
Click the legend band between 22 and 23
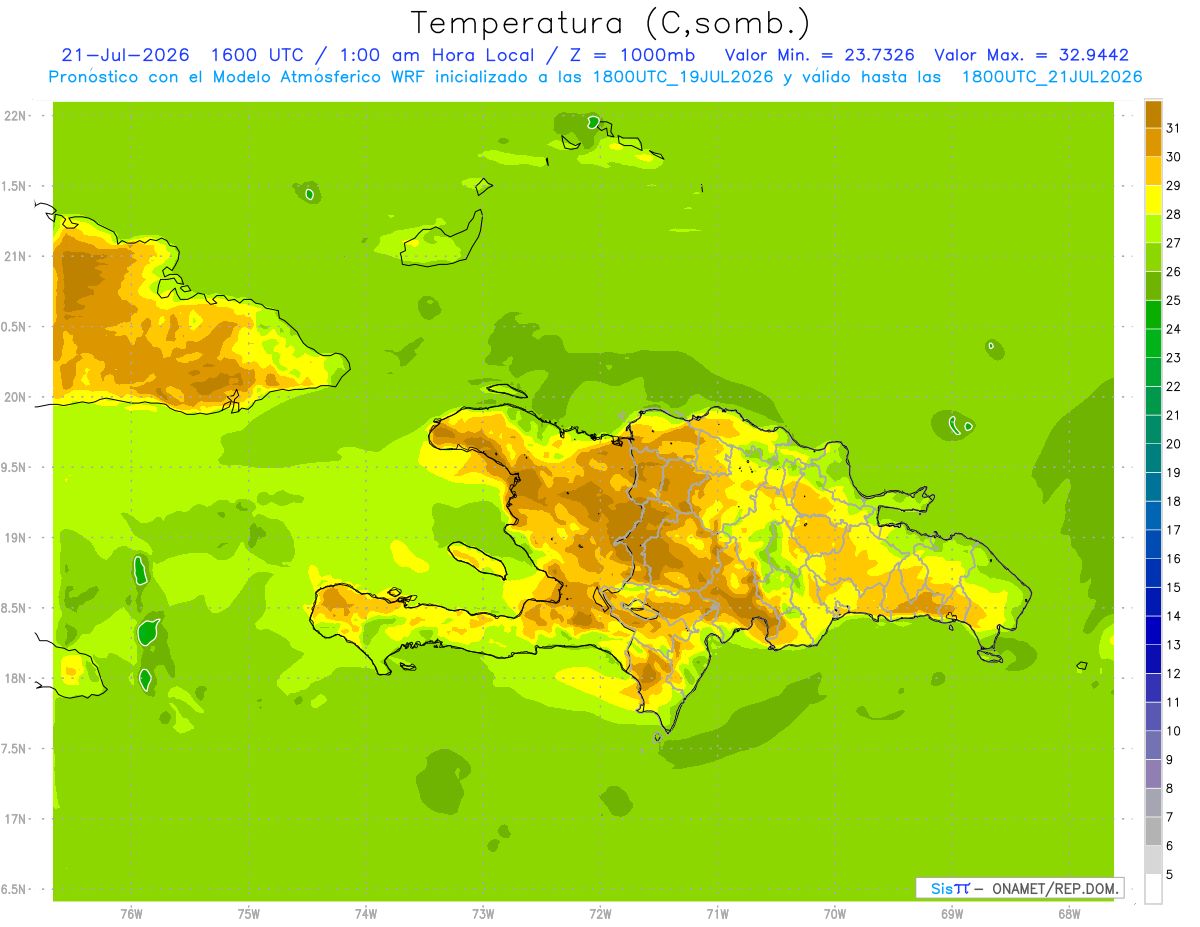tap(1153, 371)
